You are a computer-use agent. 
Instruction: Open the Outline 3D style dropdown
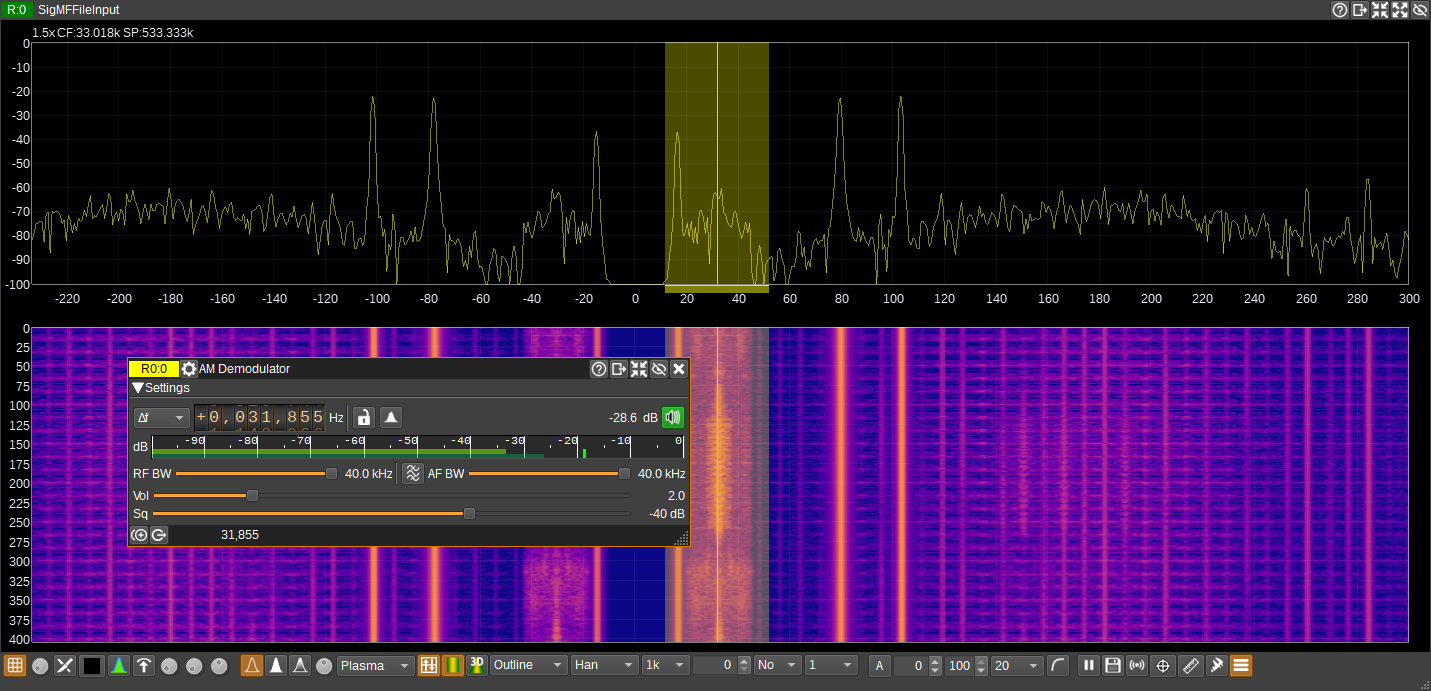(x=528, y=666)
